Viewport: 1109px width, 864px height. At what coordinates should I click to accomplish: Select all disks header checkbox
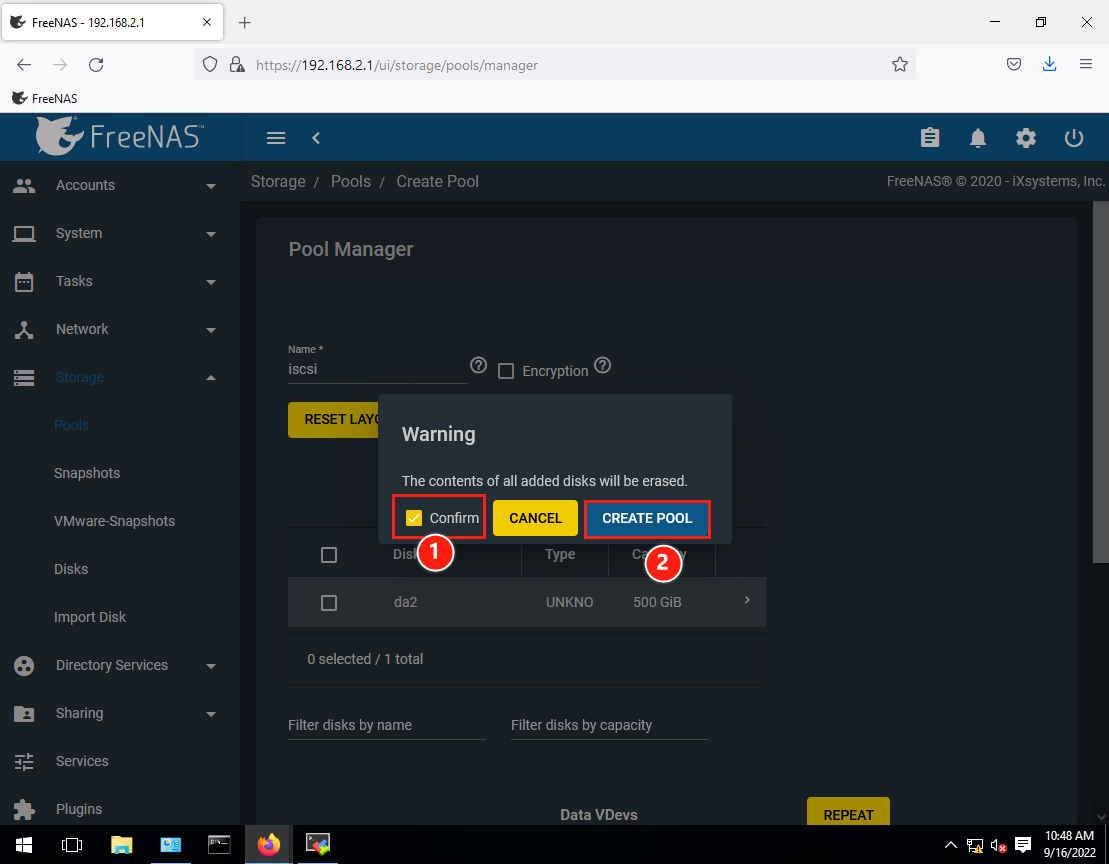point(329,555)
